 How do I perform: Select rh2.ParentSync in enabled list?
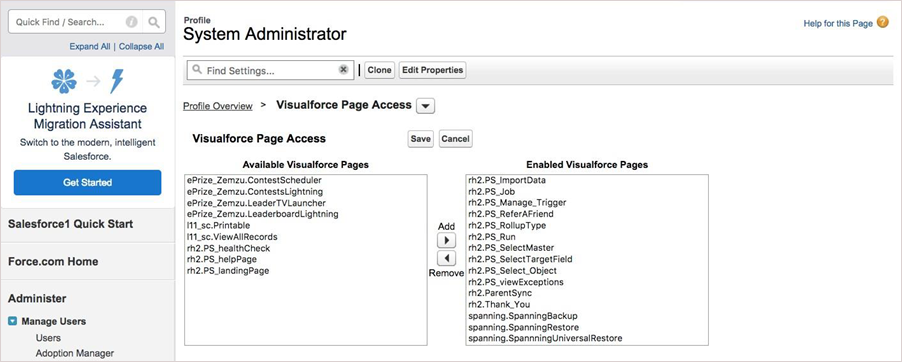[587, 294]
